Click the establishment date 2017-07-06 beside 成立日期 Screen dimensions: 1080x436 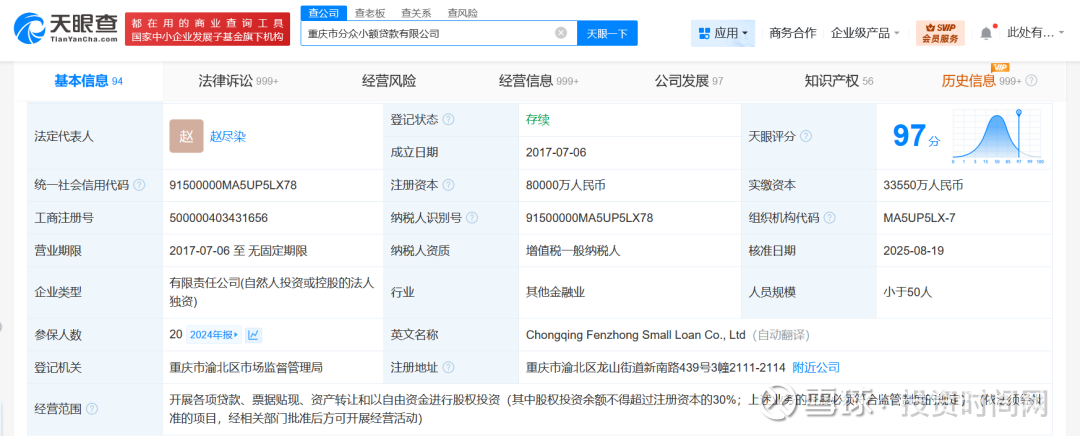(x=556, y=152)
